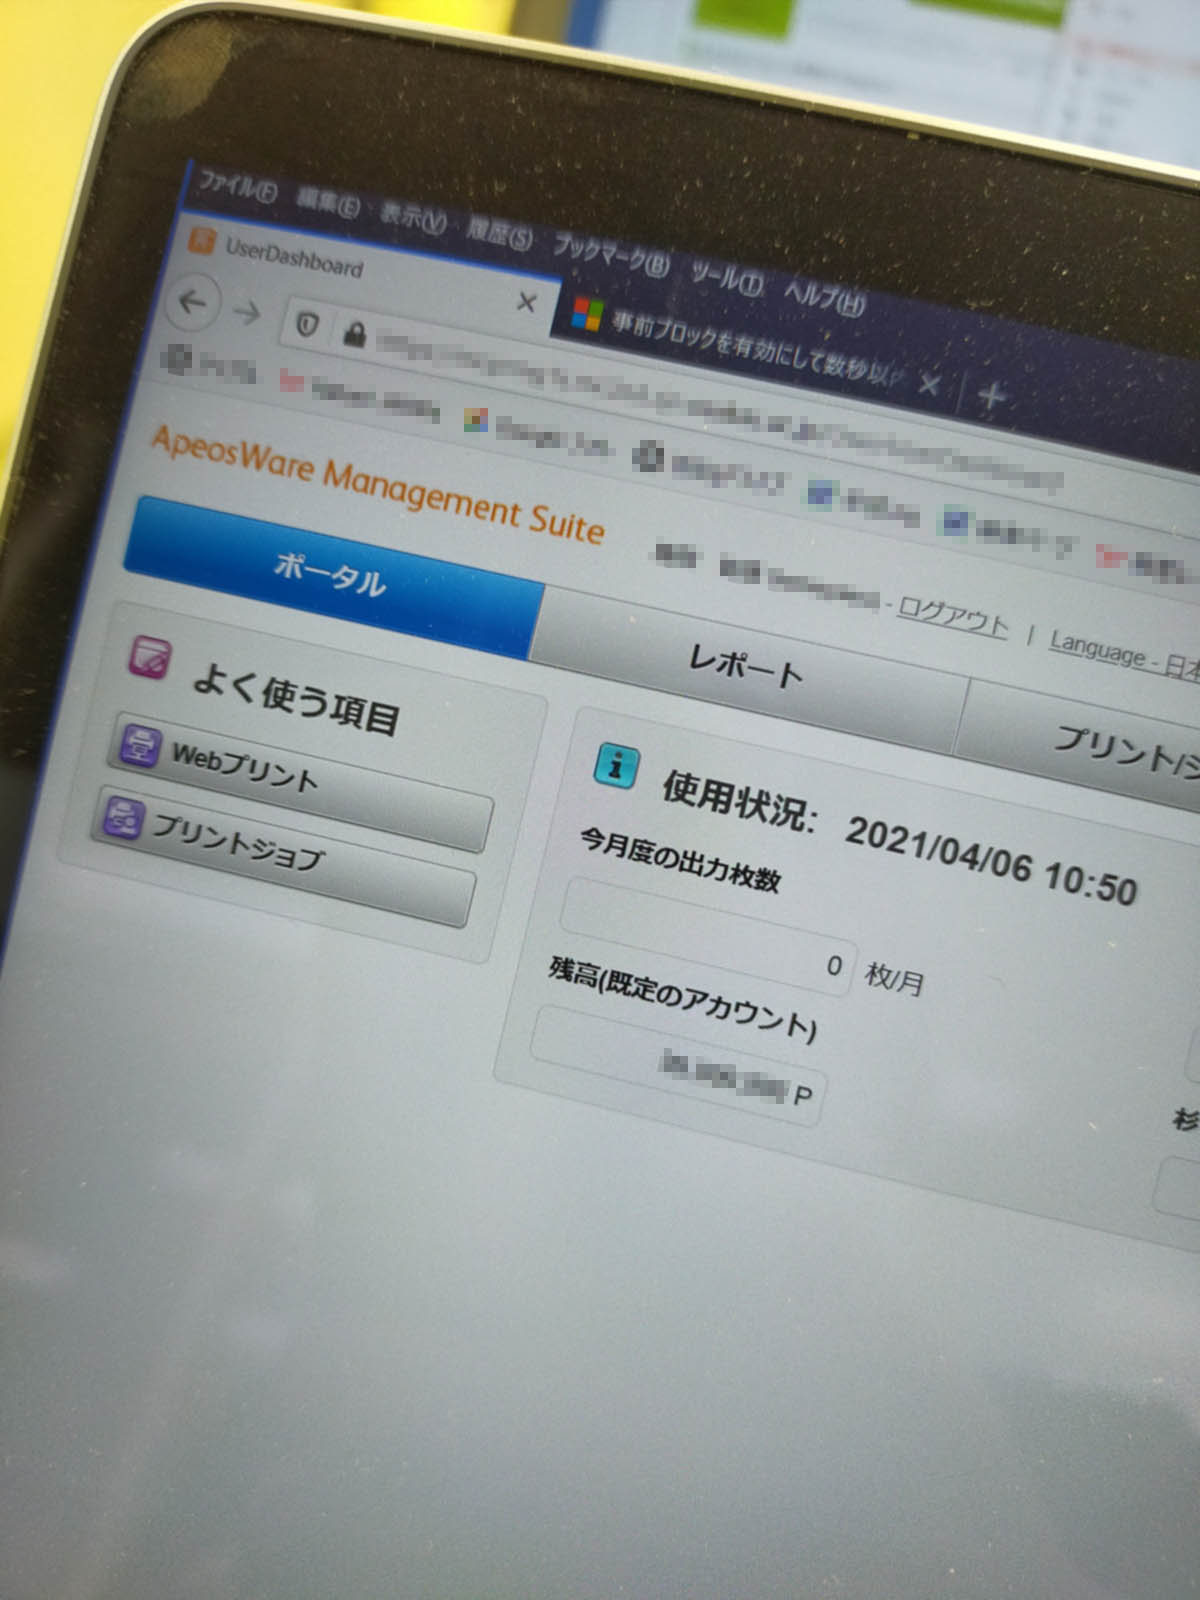This screenshot has width=1200, height=1600.
Task: Open the Language link
Action: coord(1124,656)
